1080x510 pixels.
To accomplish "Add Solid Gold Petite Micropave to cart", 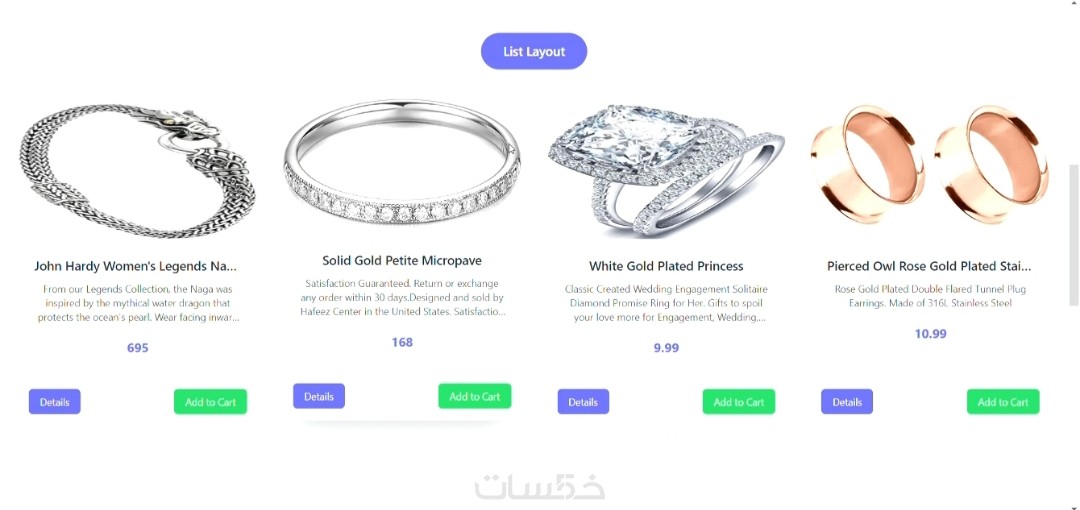I will tap(475, 396).
